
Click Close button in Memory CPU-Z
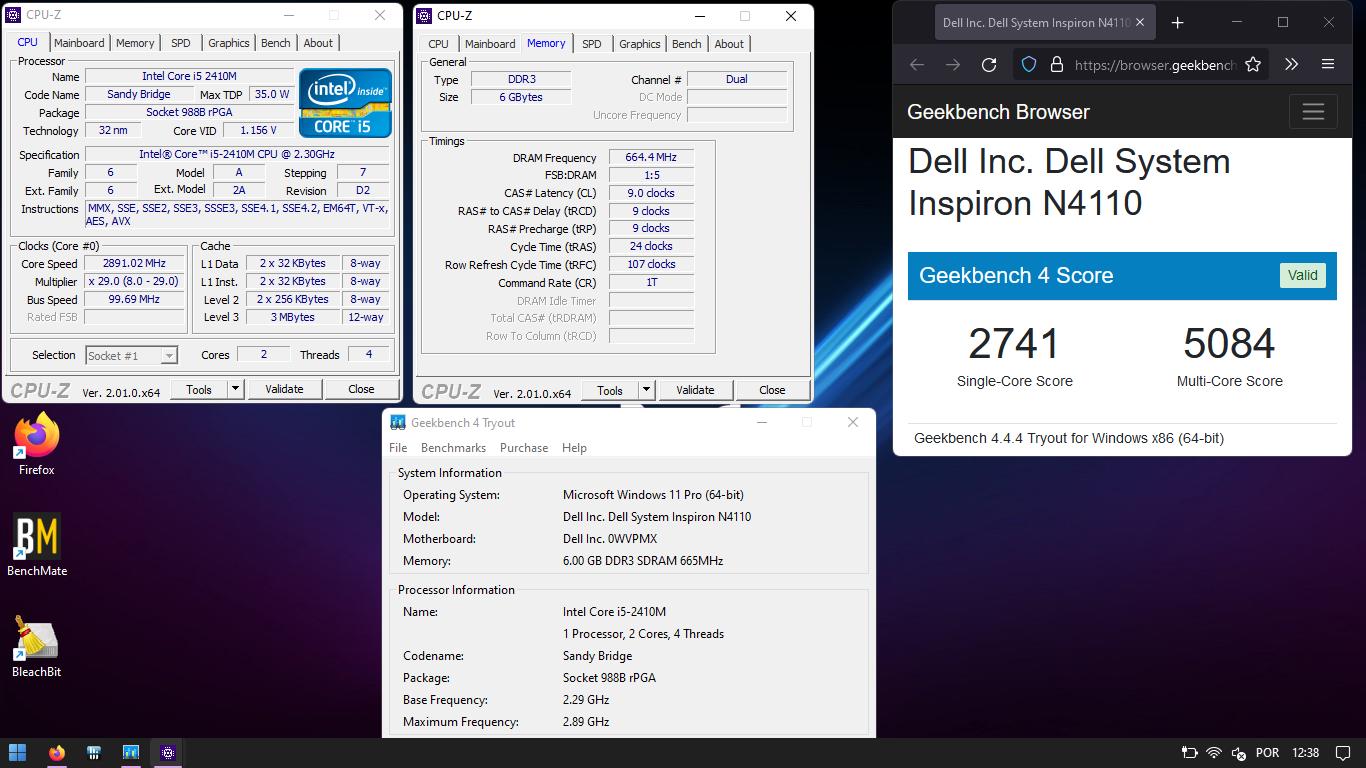(772, 390)
